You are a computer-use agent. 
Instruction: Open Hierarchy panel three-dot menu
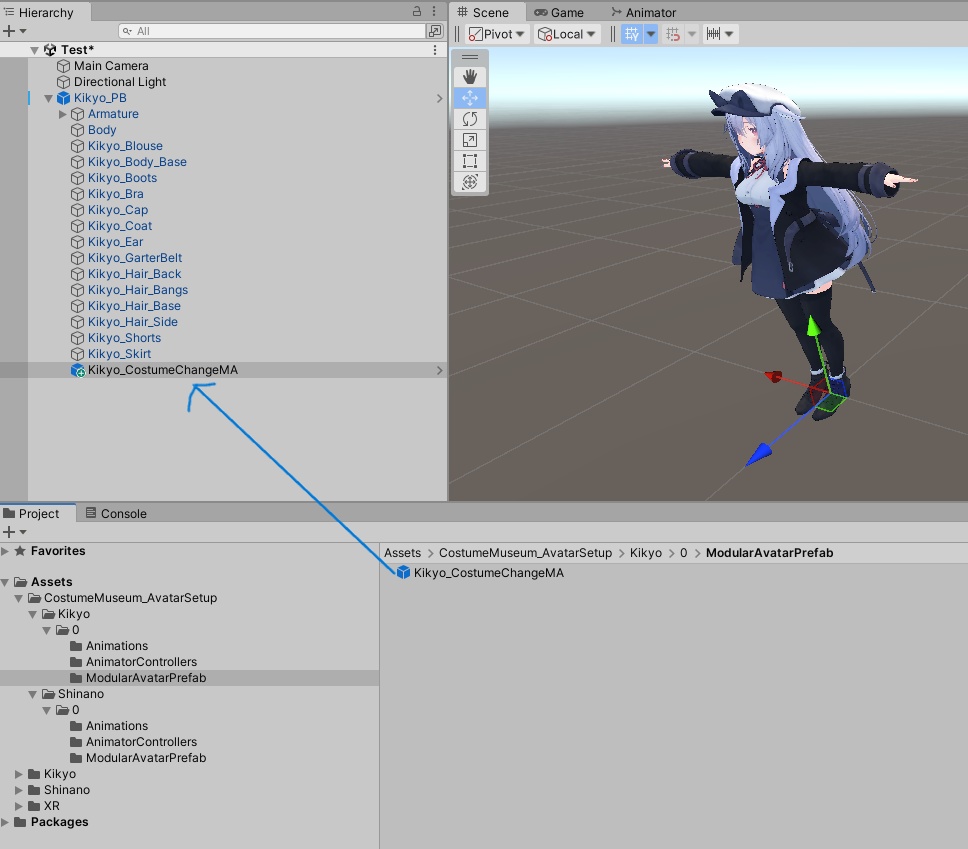[434, 11]
